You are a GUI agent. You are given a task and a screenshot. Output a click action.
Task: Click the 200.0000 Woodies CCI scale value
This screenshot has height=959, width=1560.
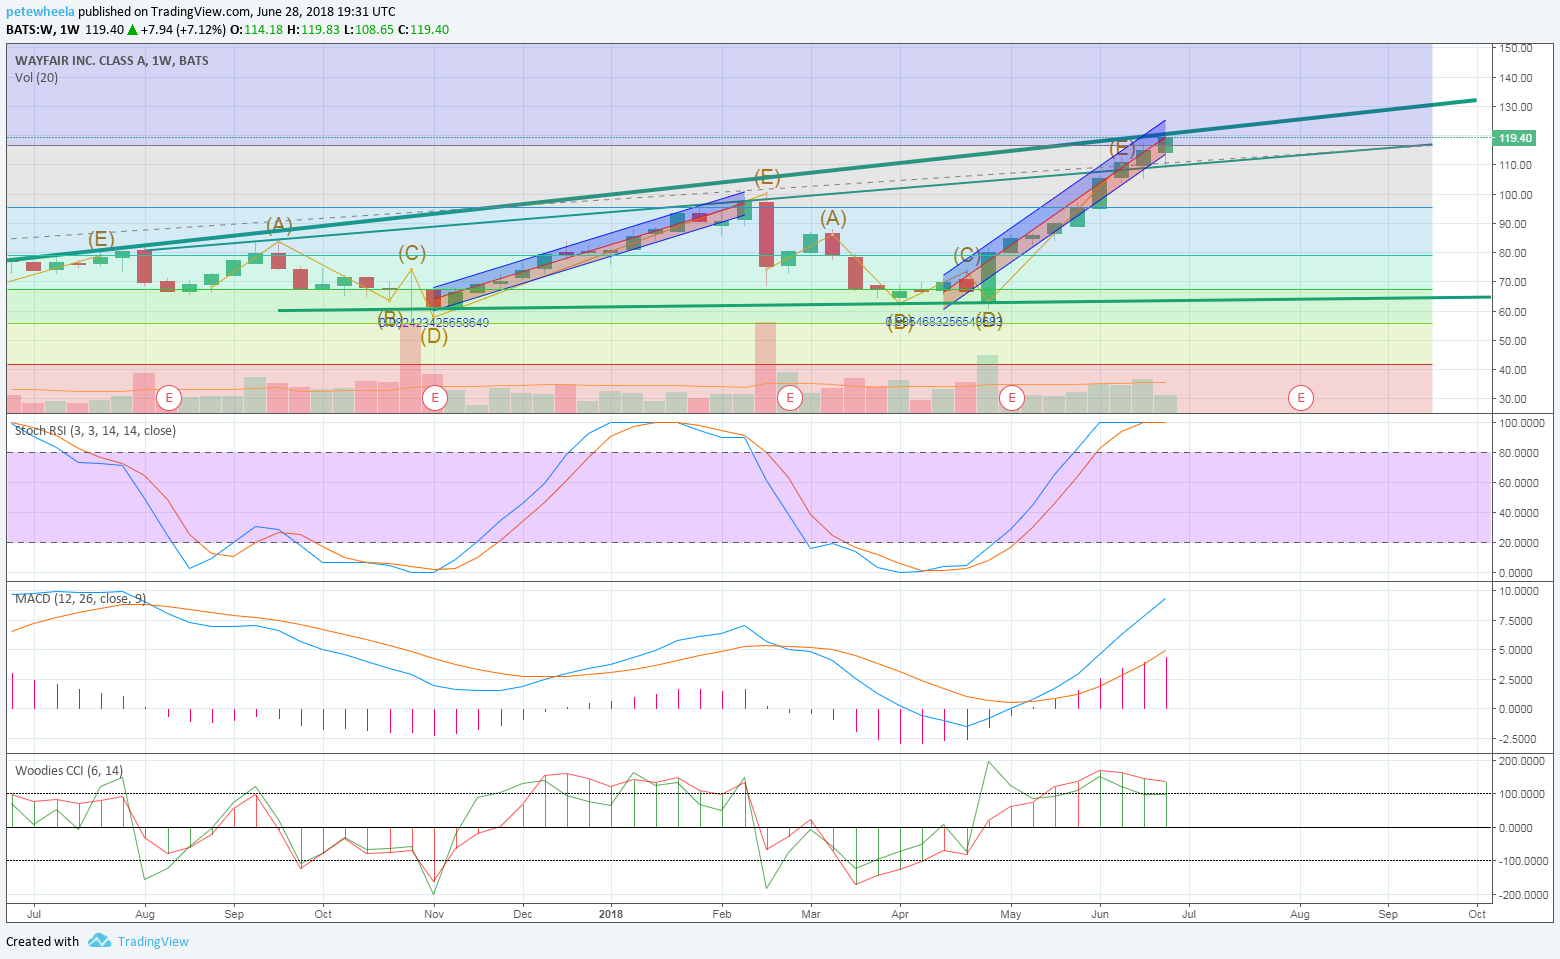point(1521,761)
